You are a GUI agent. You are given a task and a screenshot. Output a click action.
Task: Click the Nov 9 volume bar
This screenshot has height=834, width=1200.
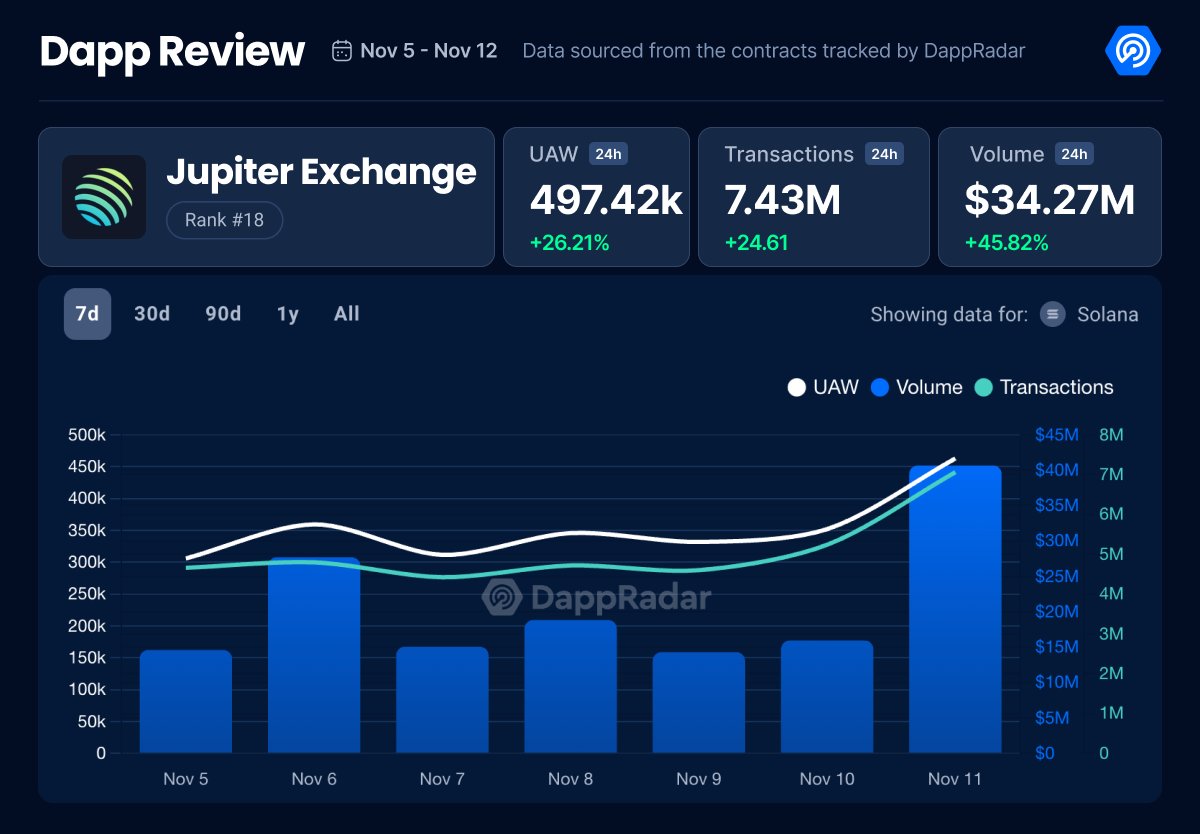pyautogui.click(x=699, y=702)
